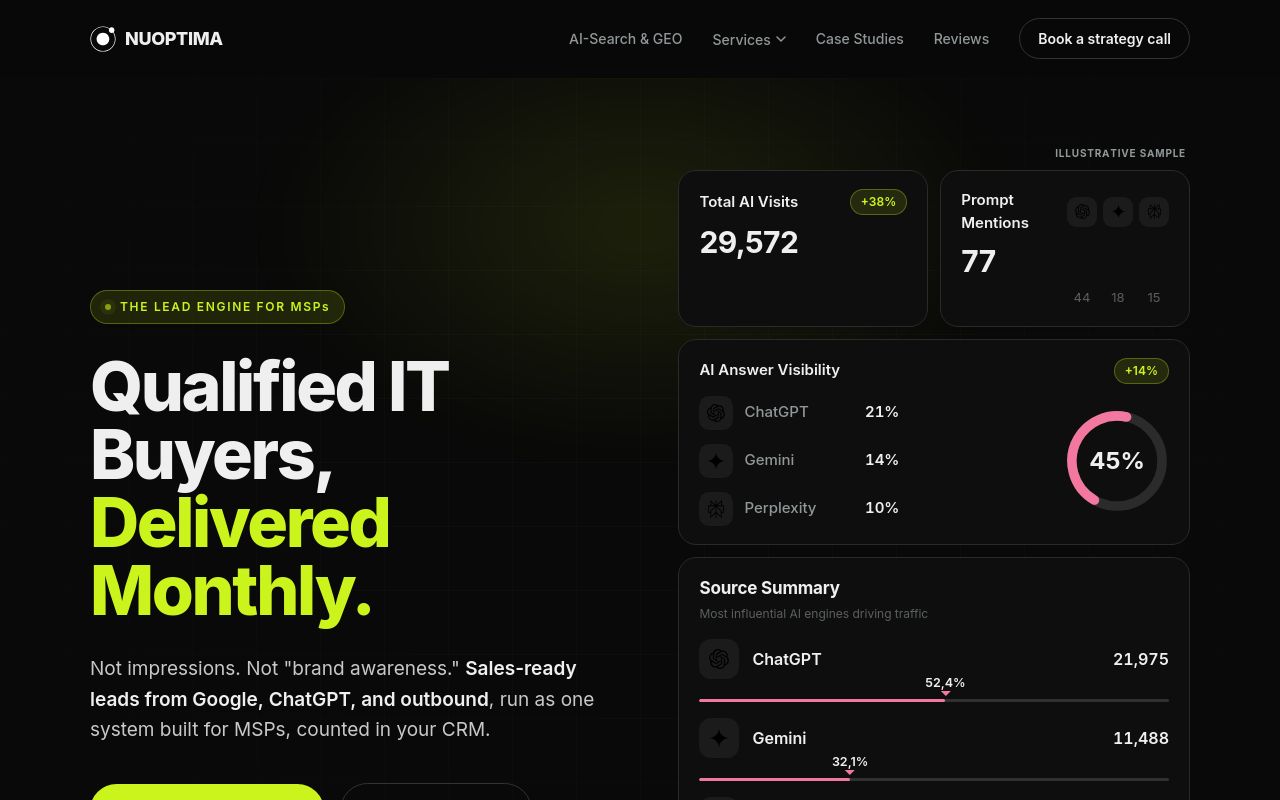1280x800 pixels.
Task: Click the 45% donut progress ring
Action: (1117, 461)
